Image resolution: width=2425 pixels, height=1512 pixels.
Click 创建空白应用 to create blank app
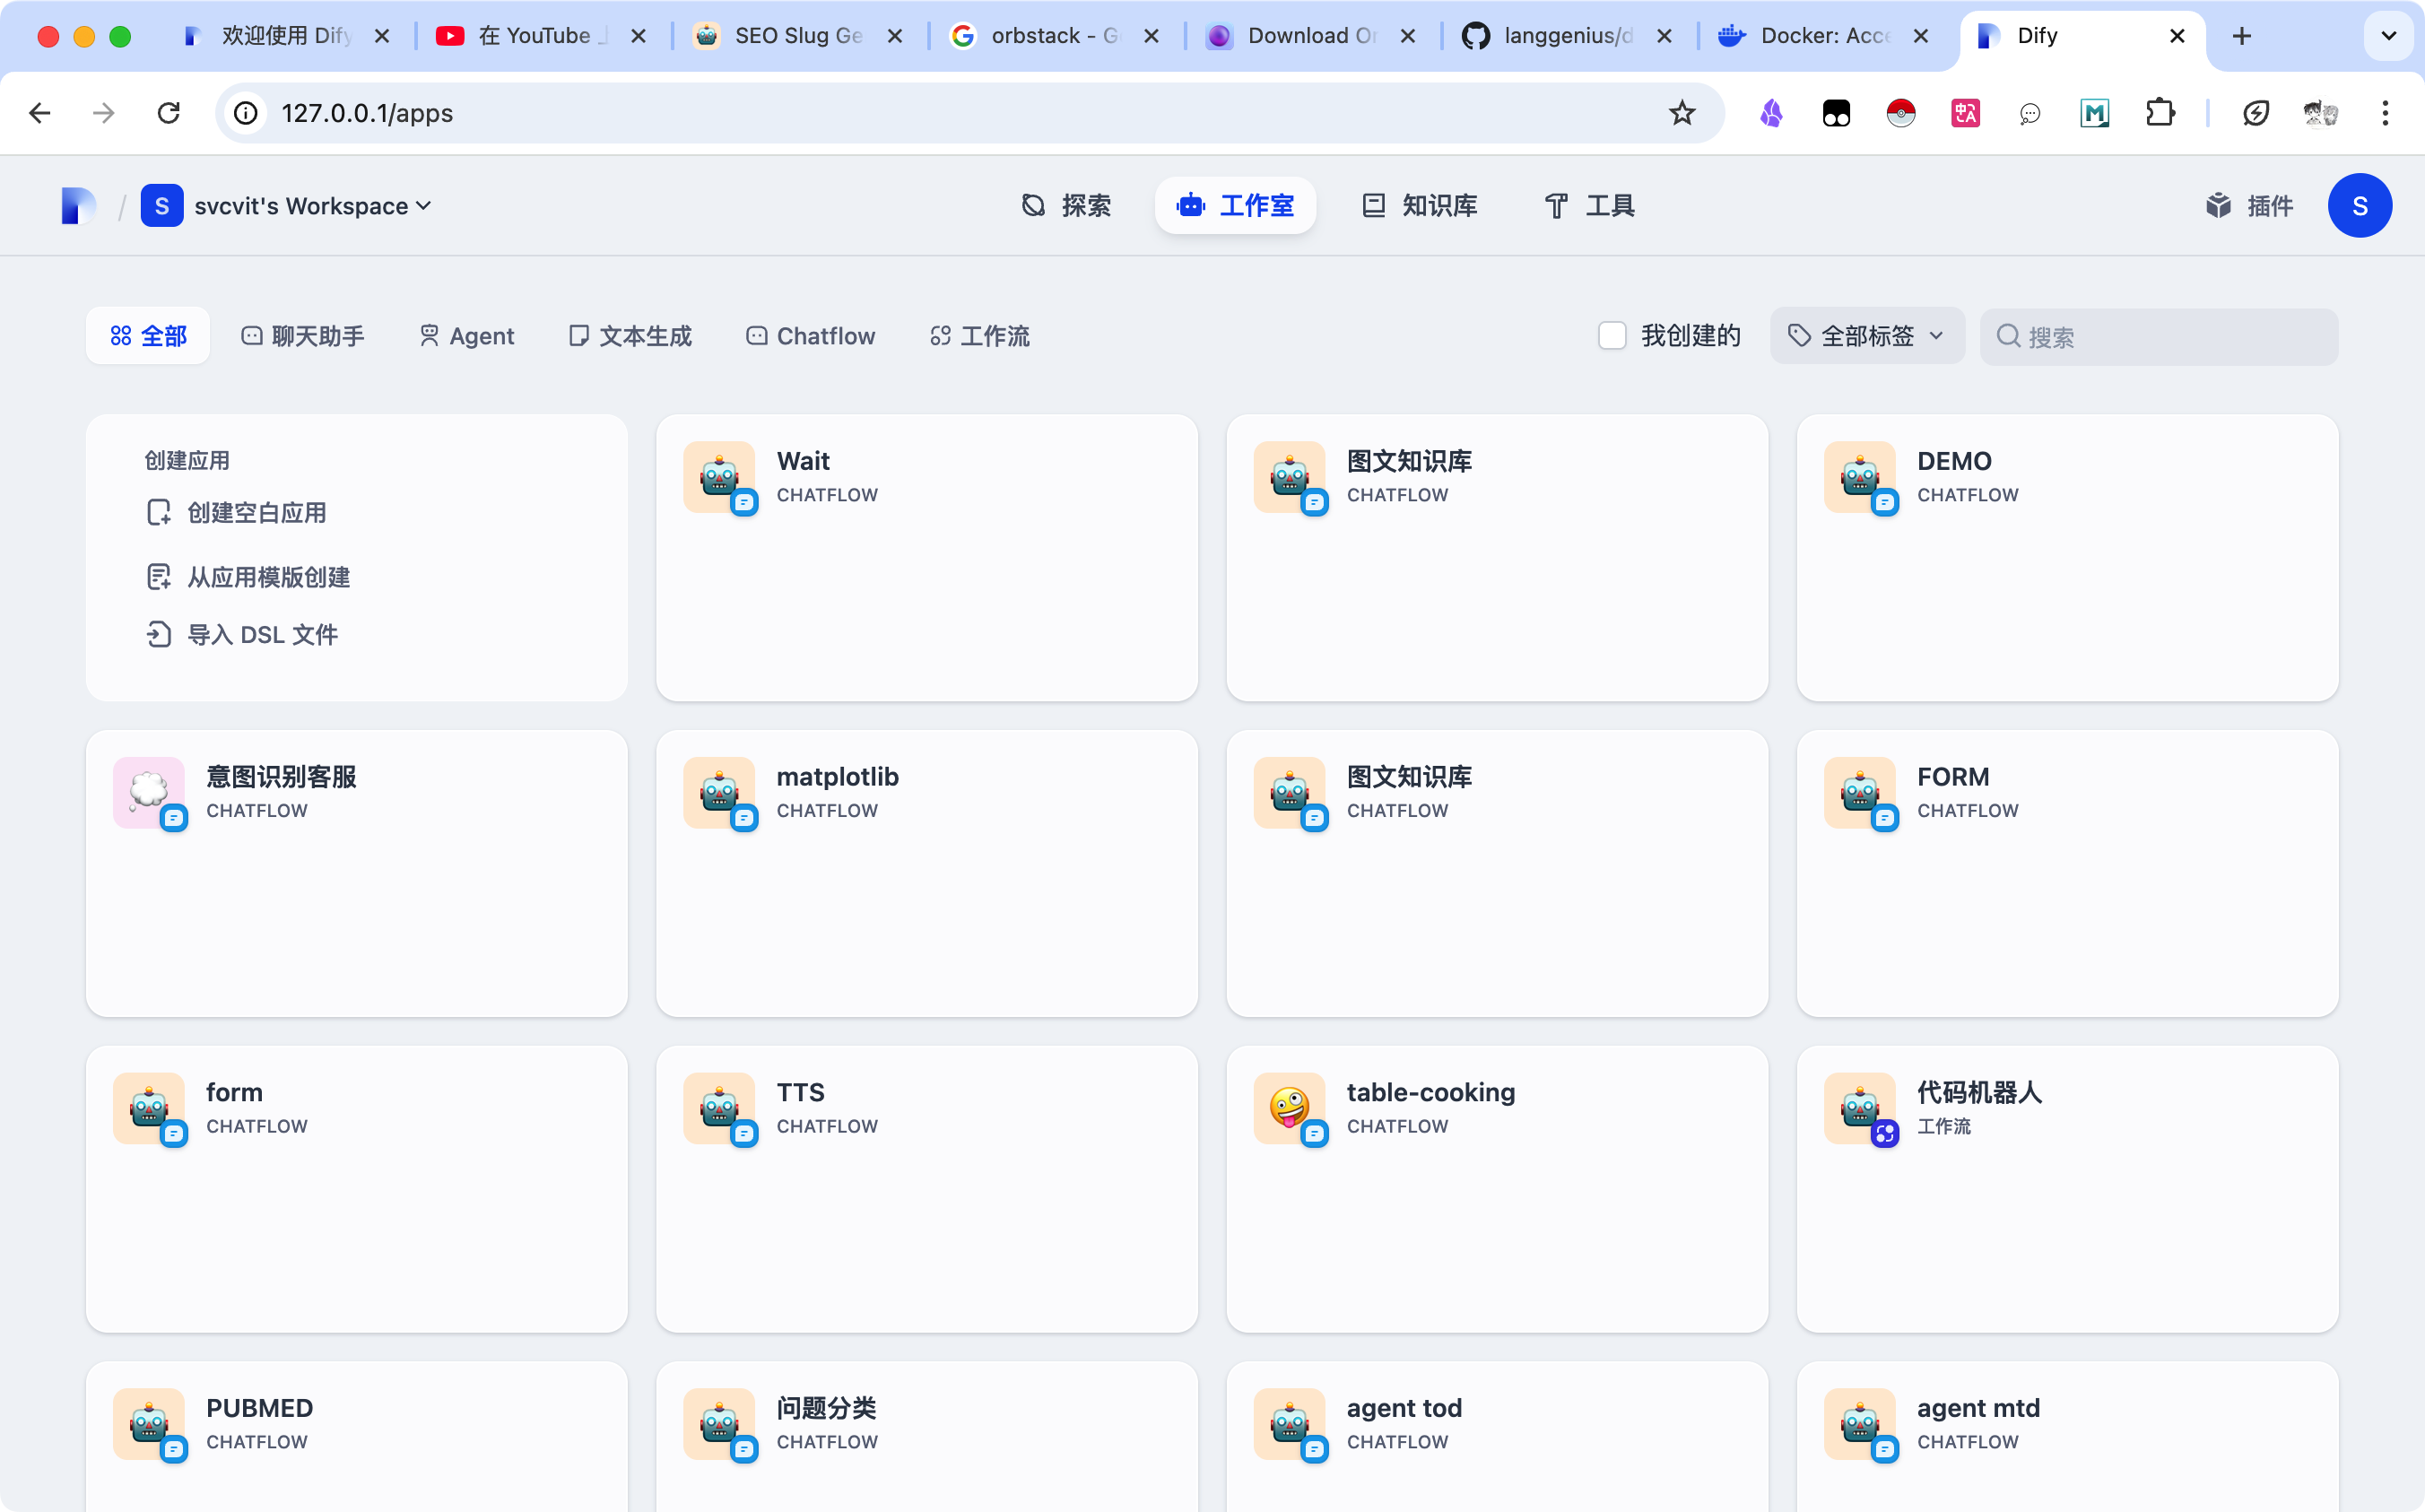coord(255,512)
